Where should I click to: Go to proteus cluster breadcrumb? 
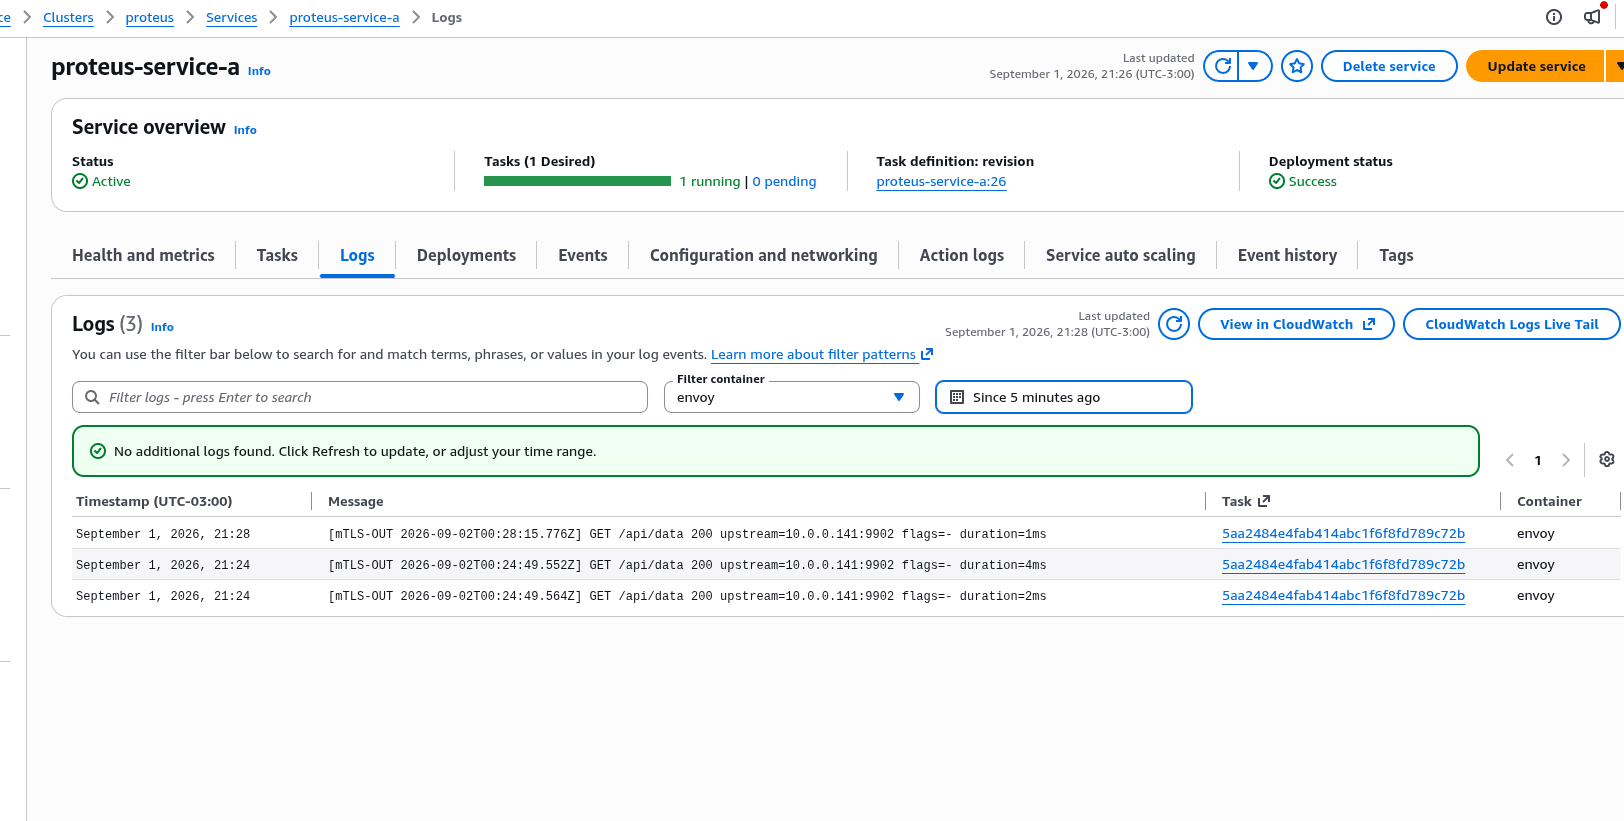point(149,18)
